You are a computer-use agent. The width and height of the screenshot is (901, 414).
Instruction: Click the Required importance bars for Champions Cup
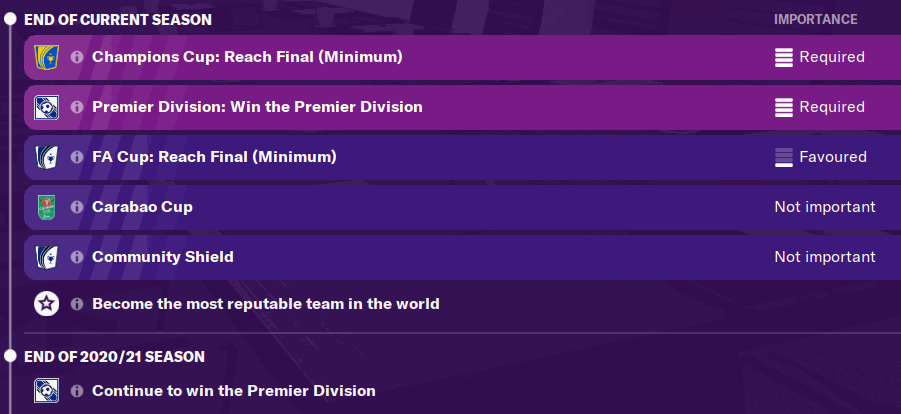click(x=784, y=58)
